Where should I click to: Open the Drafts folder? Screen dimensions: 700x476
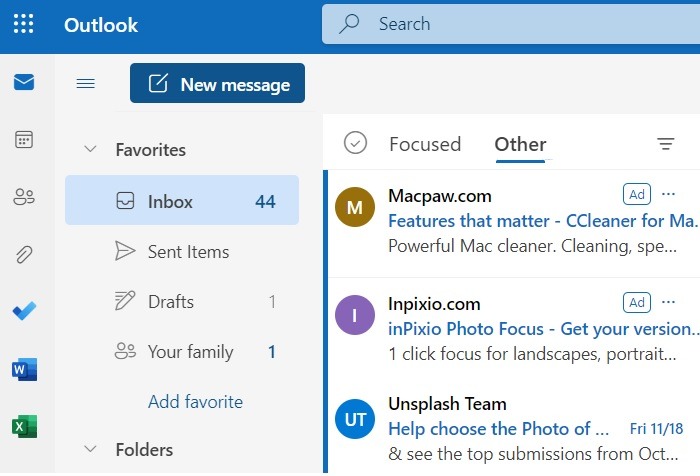[x=182, y=301]
